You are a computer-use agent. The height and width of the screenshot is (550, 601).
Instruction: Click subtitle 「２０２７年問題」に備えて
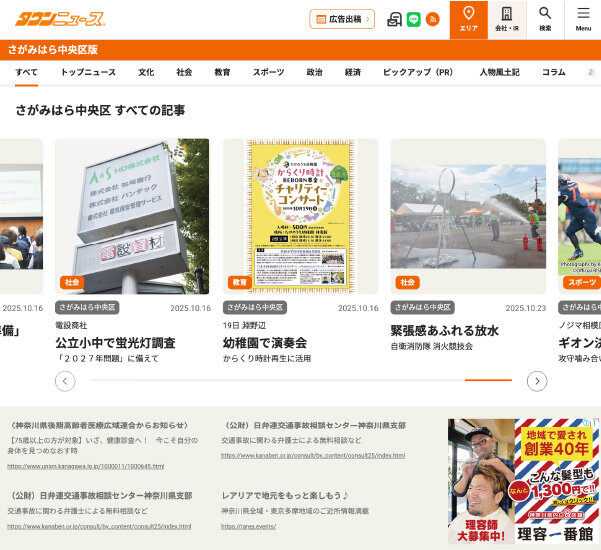(107, 359)
